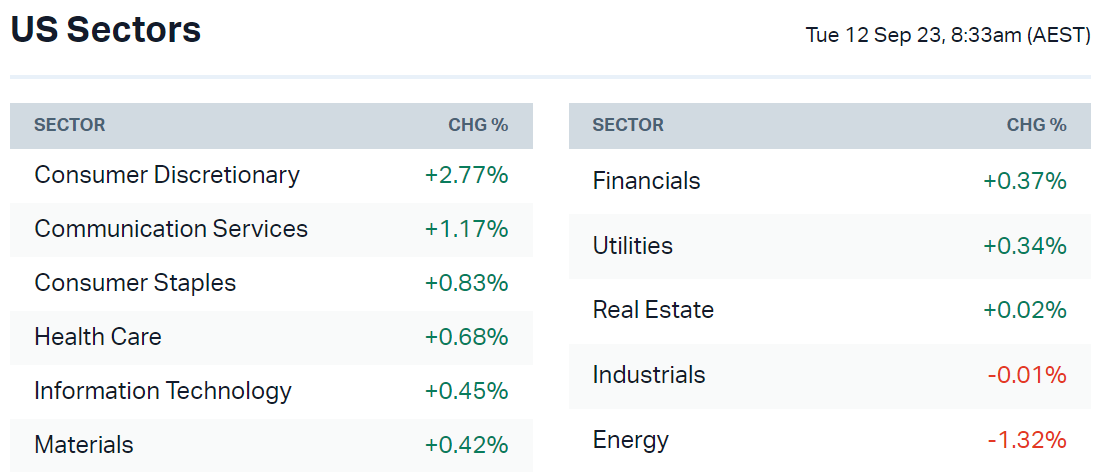
Task: Click the left table SECTOR column header
Action: (x=69, y=125)
